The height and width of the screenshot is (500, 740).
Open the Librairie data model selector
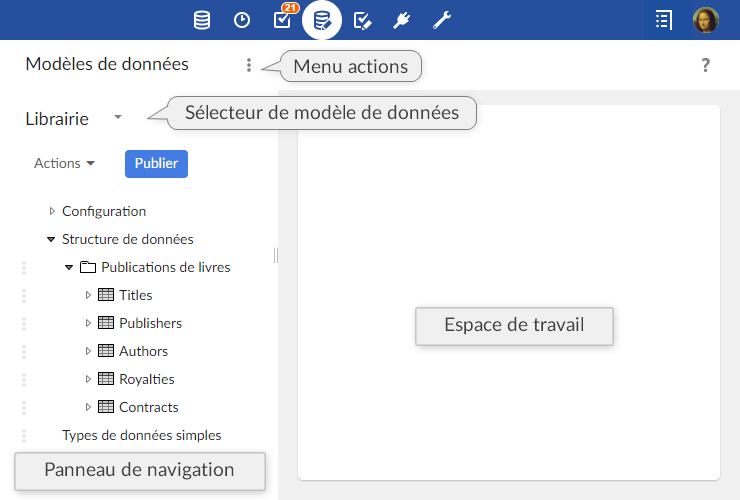(118, 118)
